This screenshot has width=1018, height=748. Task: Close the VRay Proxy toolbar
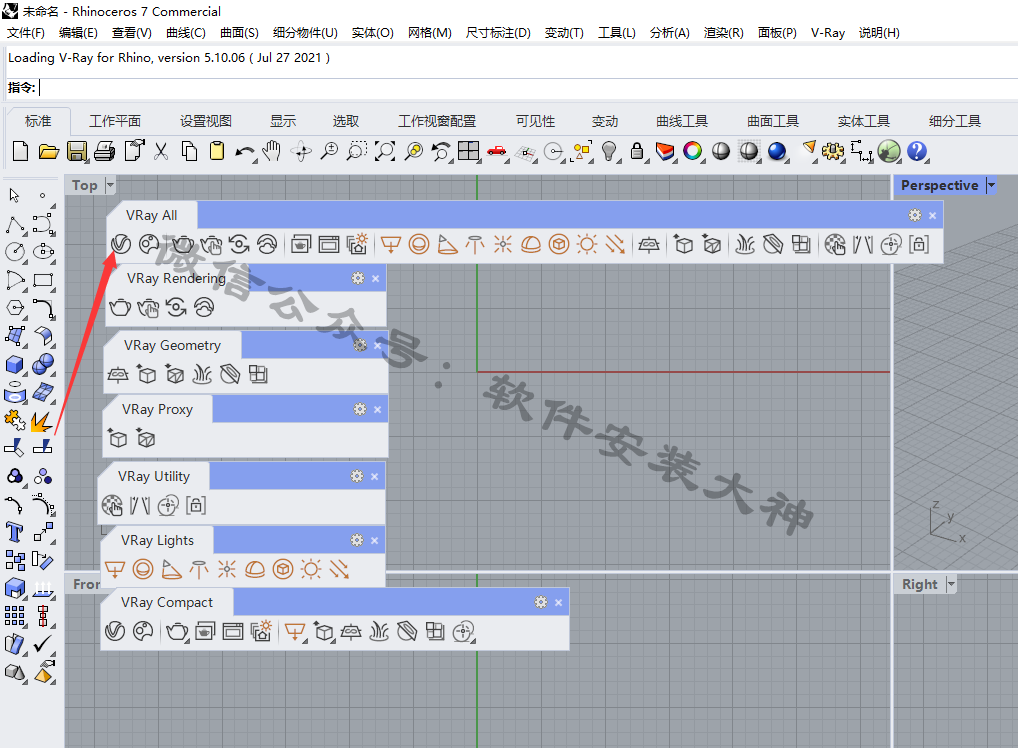pos(377,410)
